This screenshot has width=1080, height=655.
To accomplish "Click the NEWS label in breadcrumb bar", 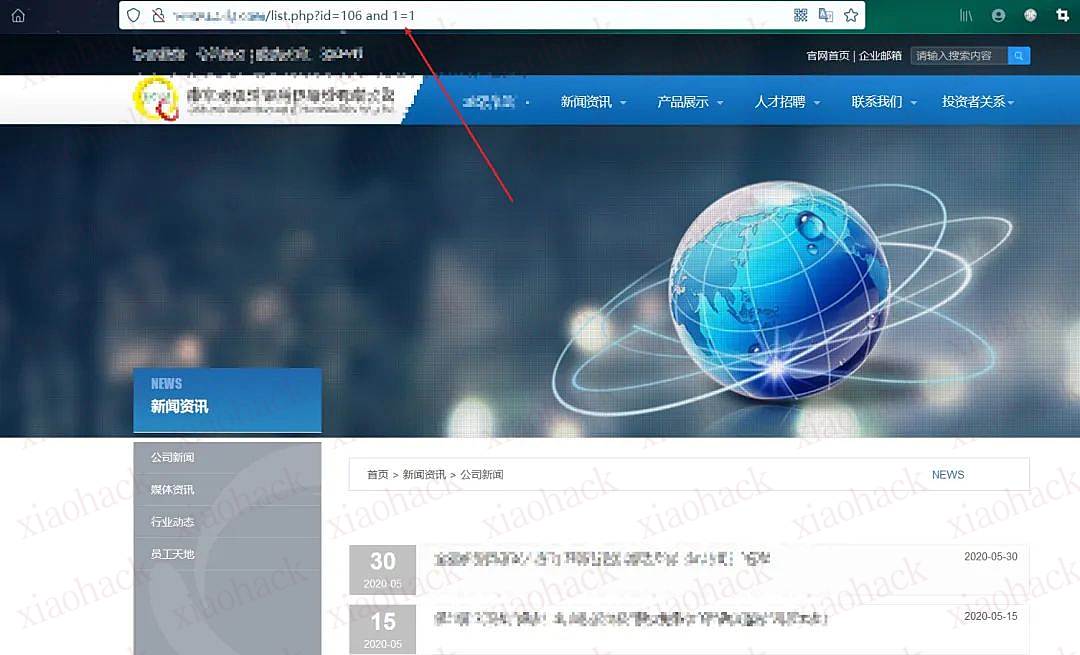I will [x=948, y=475].
